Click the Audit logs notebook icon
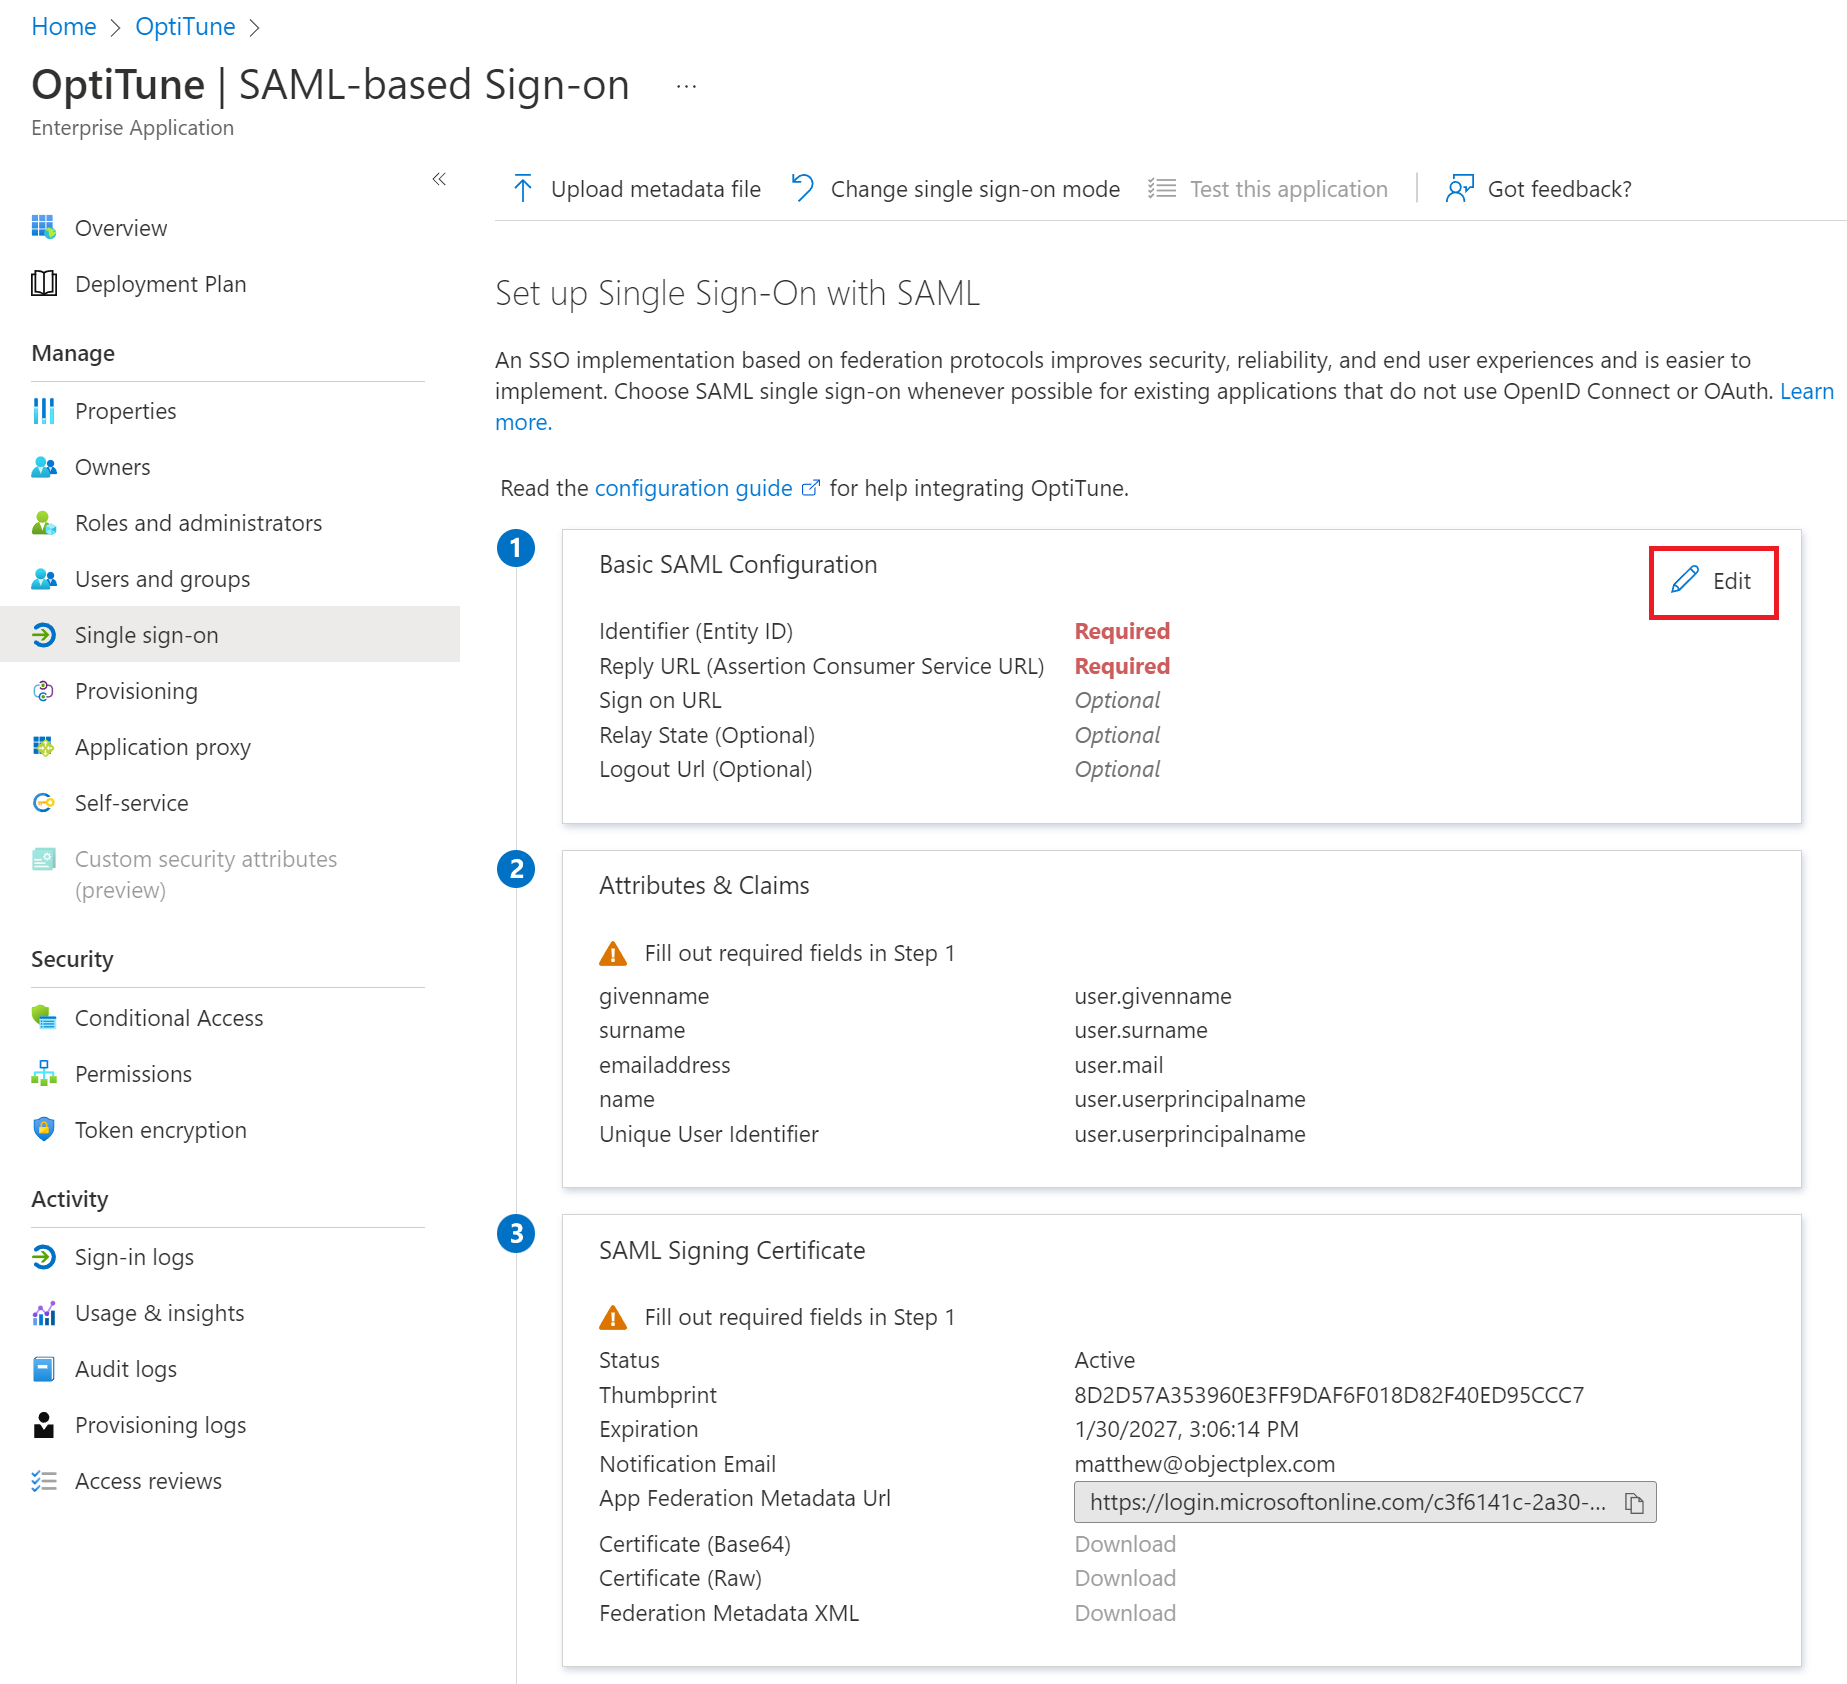 (x=44, y=1368)
